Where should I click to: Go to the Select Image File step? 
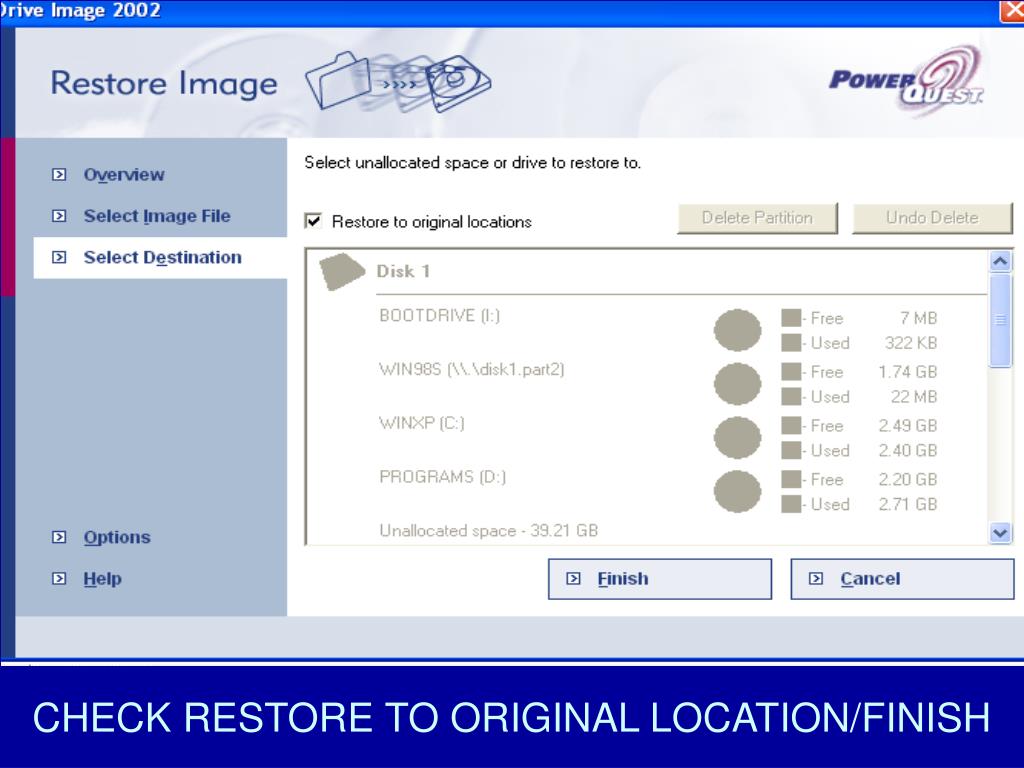click(x=157, y=216)
